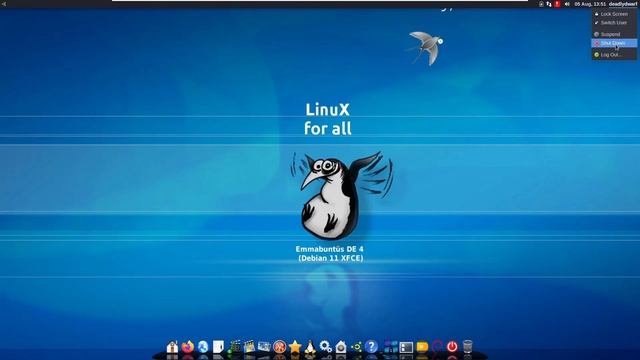Open the home folder dock icon
640x360 pixels.
pos(172,347)
